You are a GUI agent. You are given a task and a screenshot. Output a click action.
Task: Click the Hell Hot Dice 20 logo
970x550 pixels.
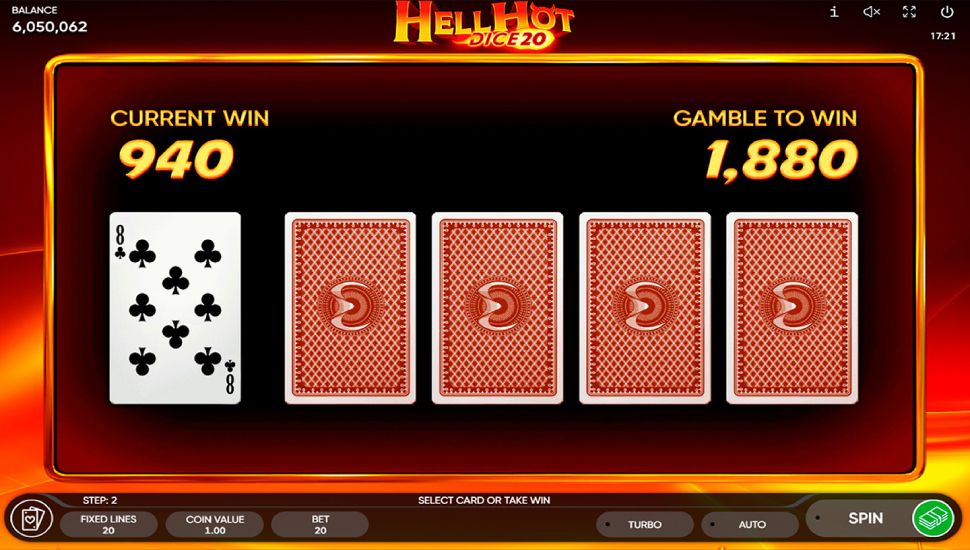click(x=484, y=25)
